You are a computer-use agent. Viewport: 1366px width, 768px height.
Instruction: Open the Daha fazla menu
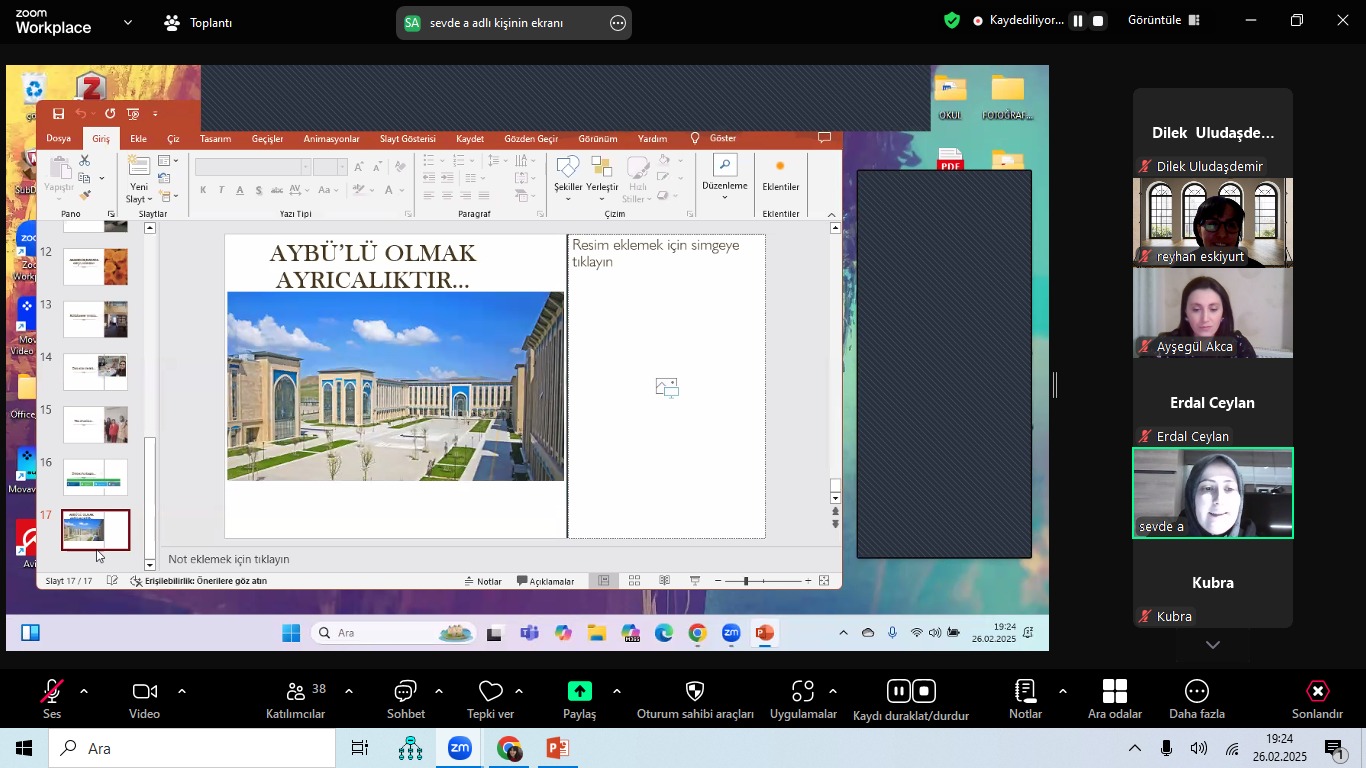[x=1196, y=700]
